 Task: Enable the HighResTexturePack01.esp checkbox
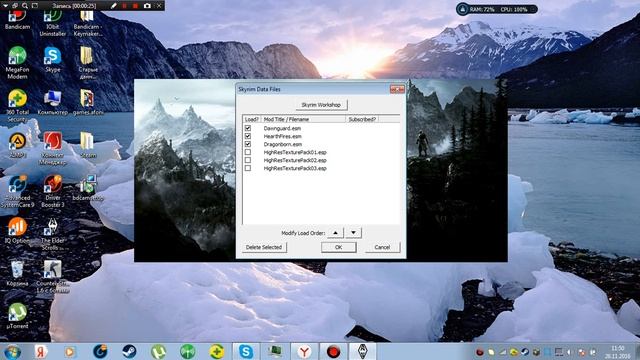[x=248, y=152]
